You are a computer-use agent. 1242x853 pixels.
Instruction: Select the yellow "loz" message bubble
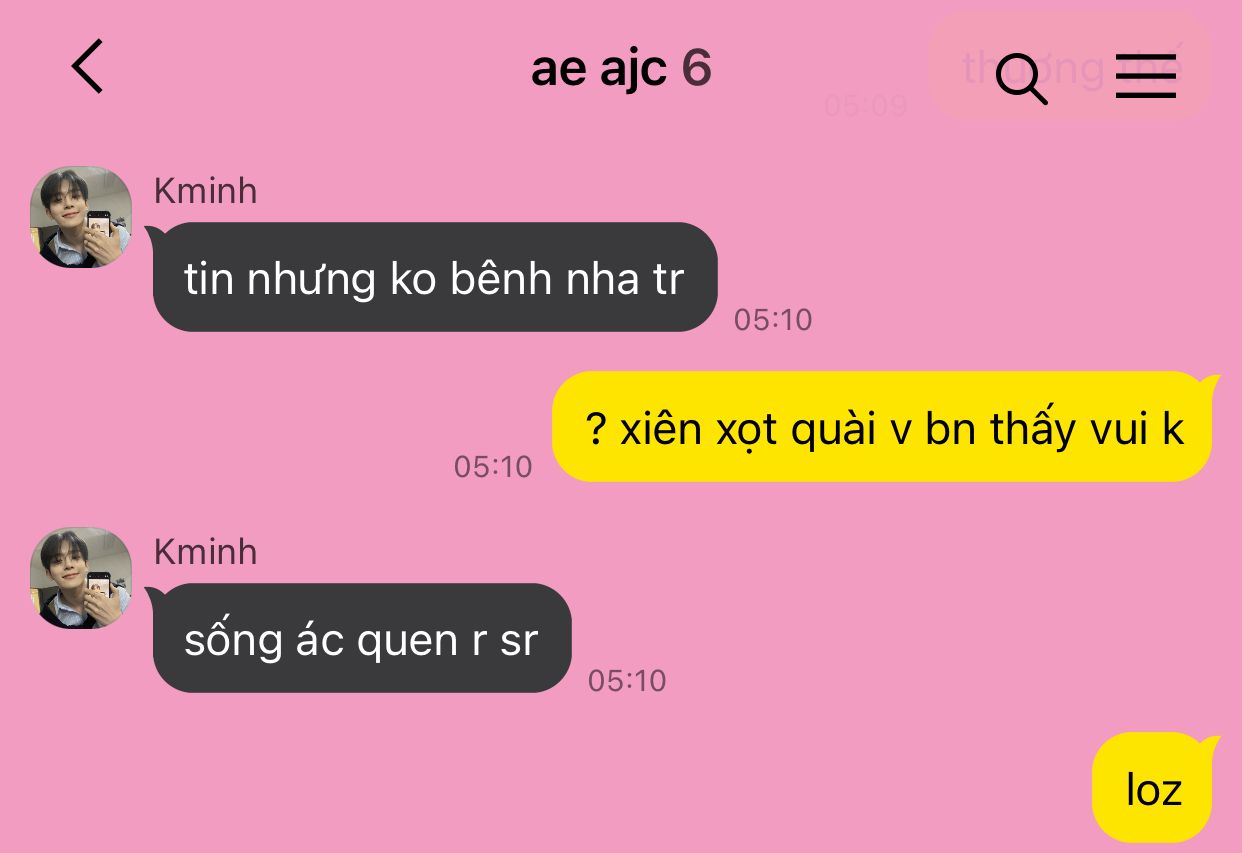click(x=1155, y=788)
